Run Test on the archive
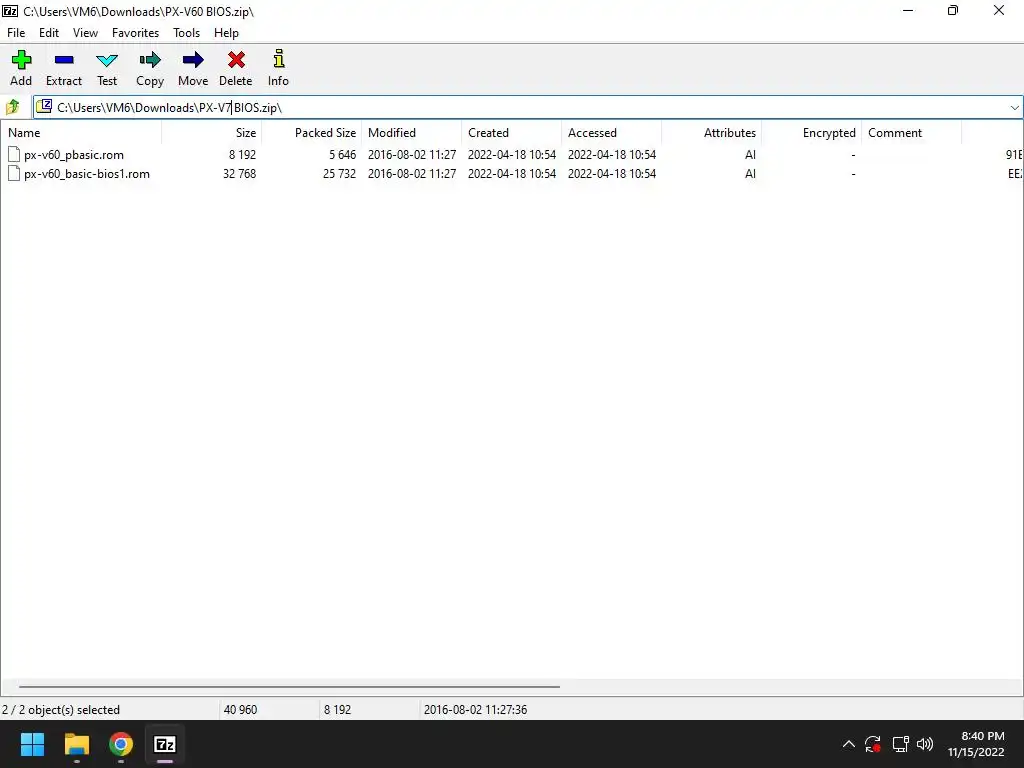Image resolution: width=1024 pixels, height=768 pixels. (107, 61)
